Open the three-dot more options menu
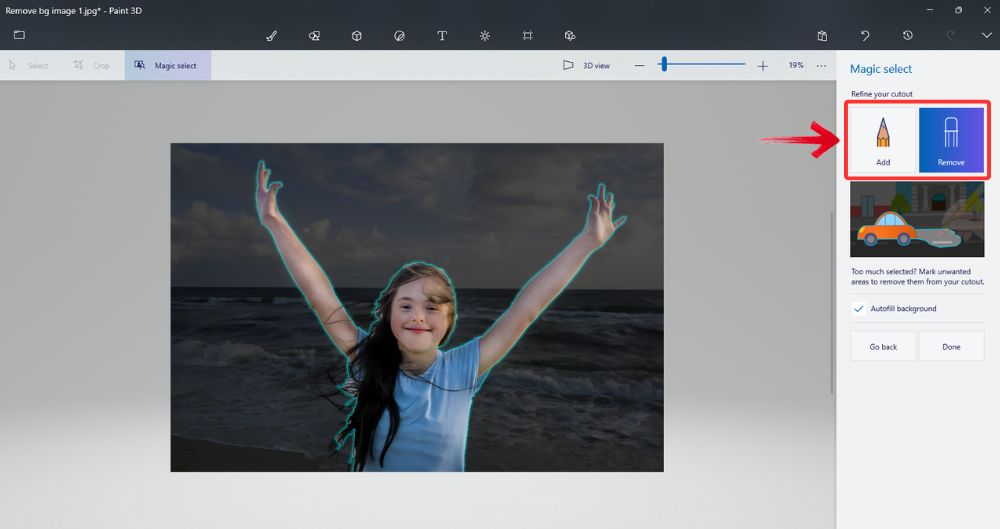The height and width of the screenshot is (529, 1000). click(821, 65)
